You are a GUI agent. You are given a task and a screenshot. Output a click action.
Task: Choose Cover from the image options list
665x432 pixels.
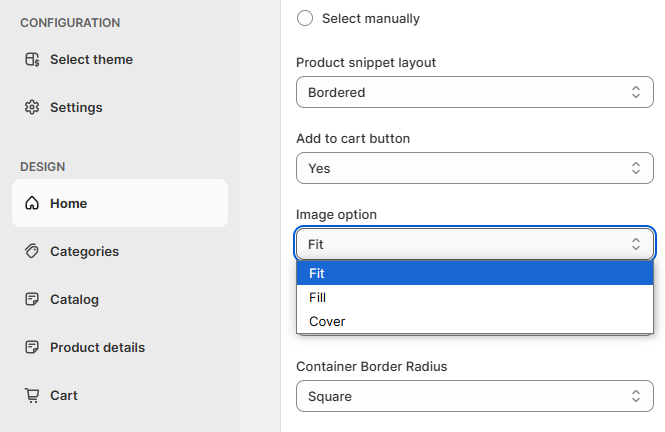[475, 321]
